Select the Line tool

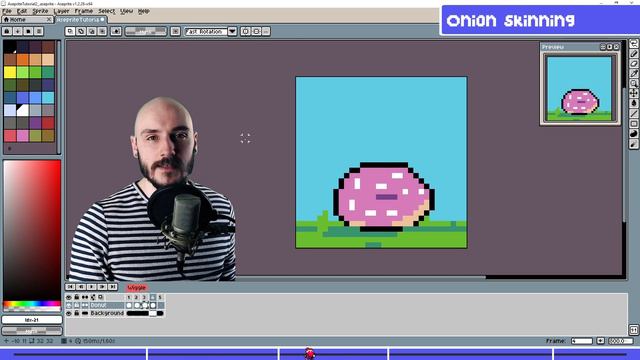click(x=634, y=113)
